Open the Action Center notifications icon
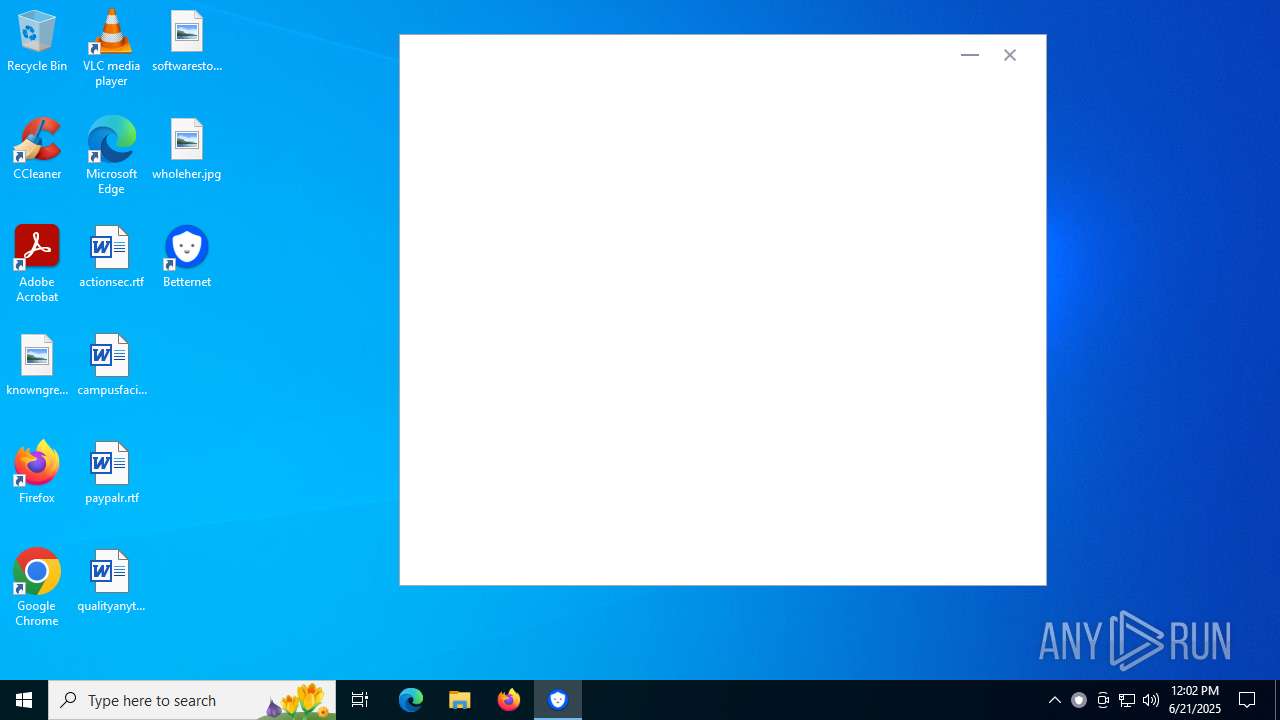Screen dimensions: 1280x720 (x=1248, y=700)
